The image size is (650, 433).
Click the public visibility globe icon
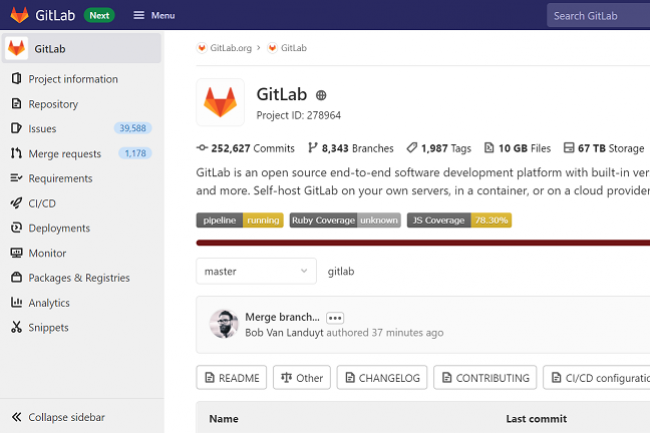(321, 95)
